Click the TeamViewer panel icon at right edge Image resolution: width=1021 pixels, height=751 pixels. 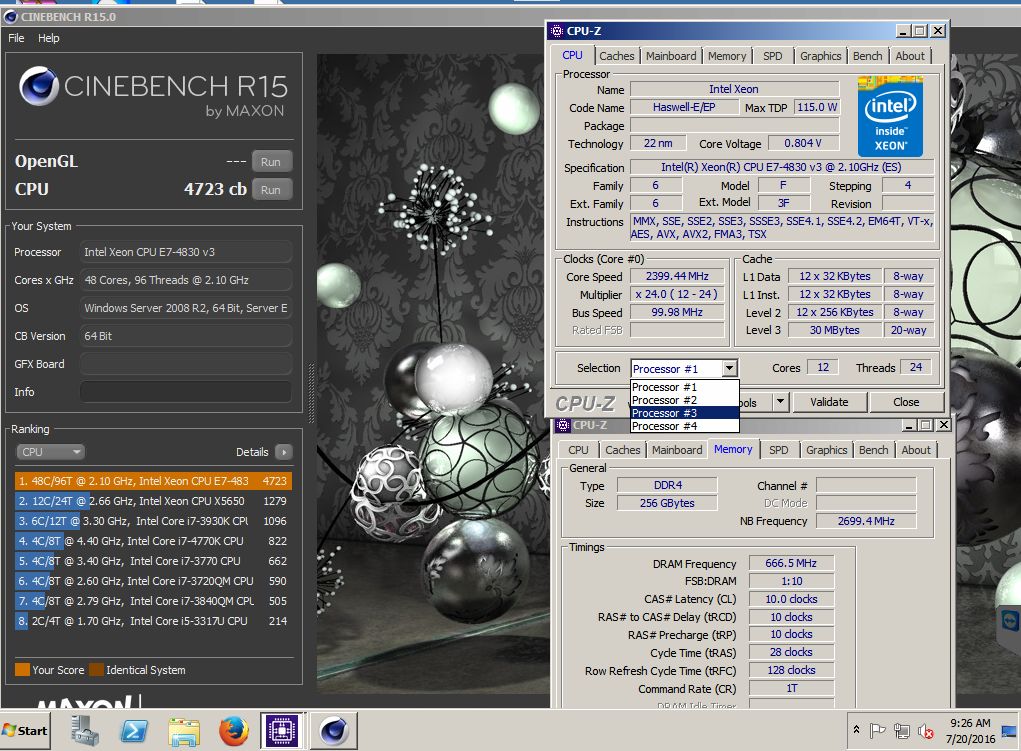(1009, 621)
